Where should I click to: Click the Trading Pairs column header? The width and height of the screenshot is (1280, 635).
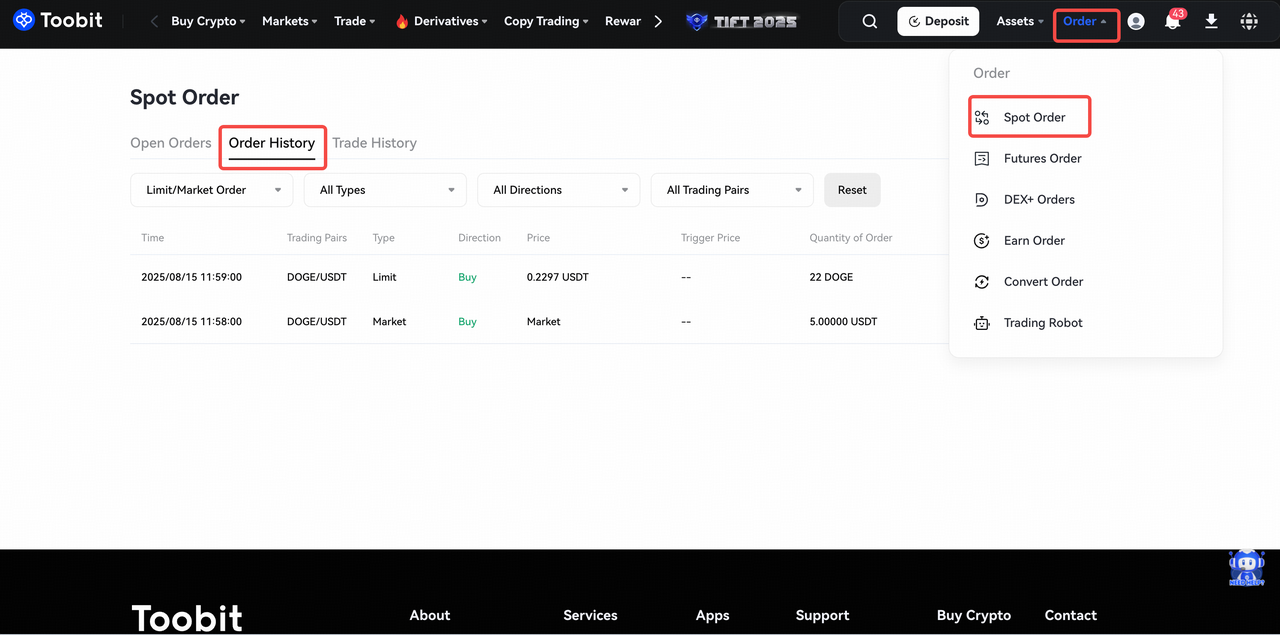(x=317, y=238)
